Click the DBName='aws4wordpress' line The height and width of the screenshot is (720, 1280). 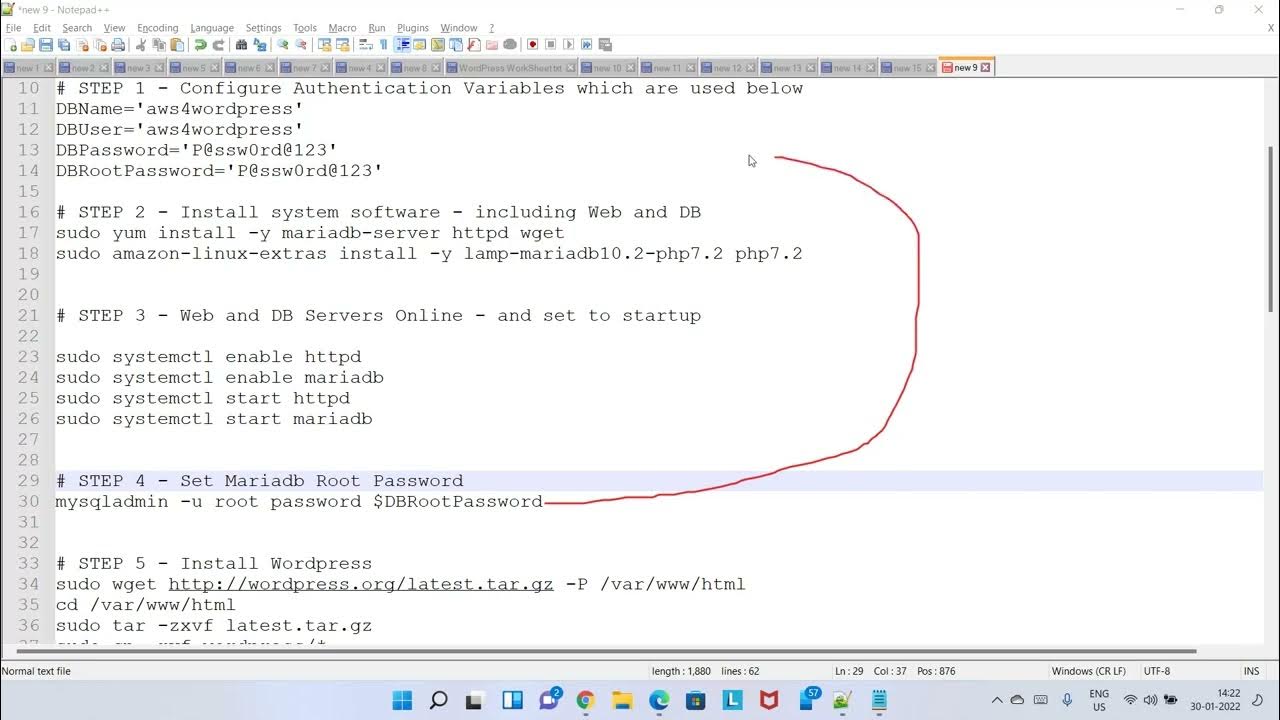179,109
